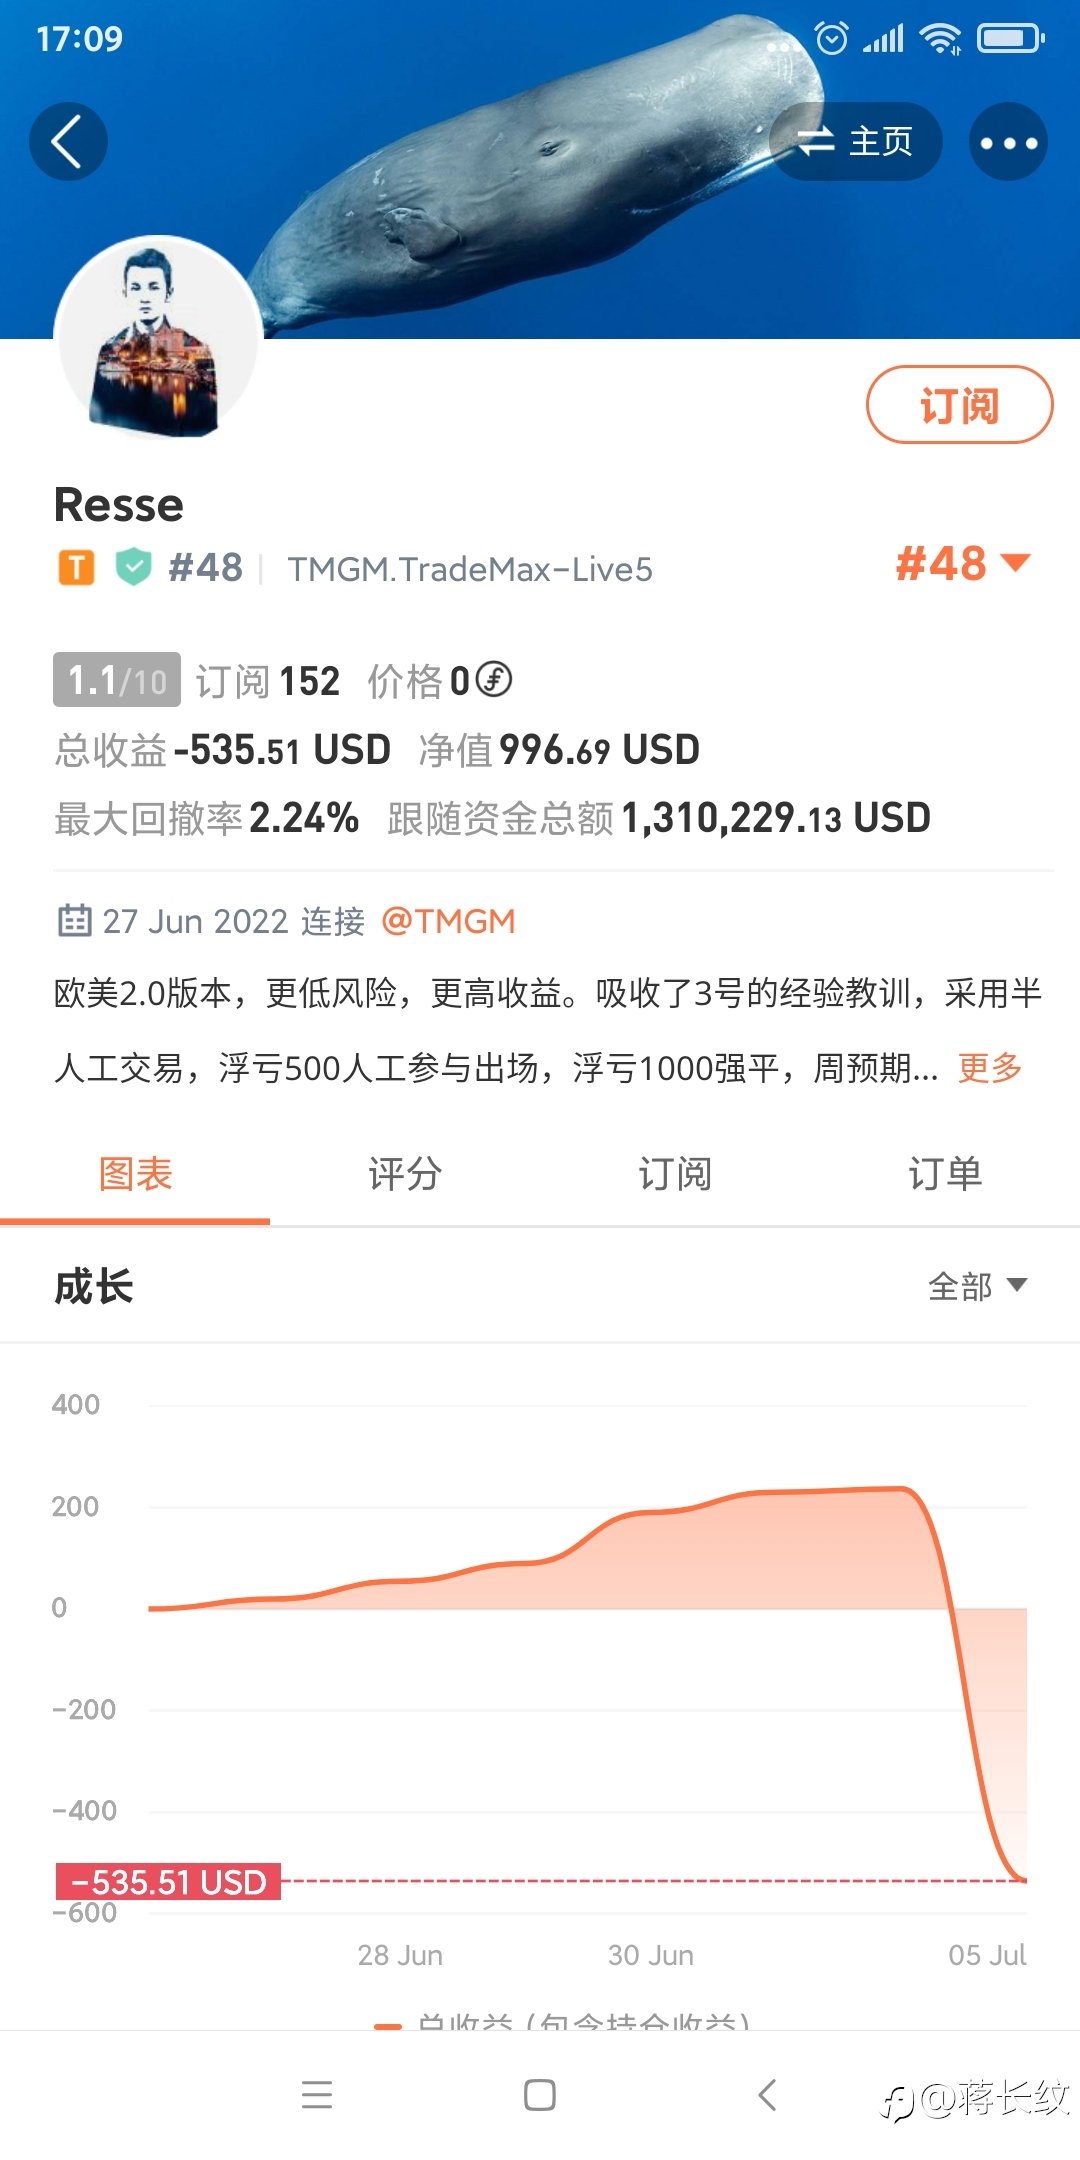Image resolution: width=1080 pixels, height=2160 pixels.
Task: Tap the 订阅 subscribe button
Action: (959, 405)
